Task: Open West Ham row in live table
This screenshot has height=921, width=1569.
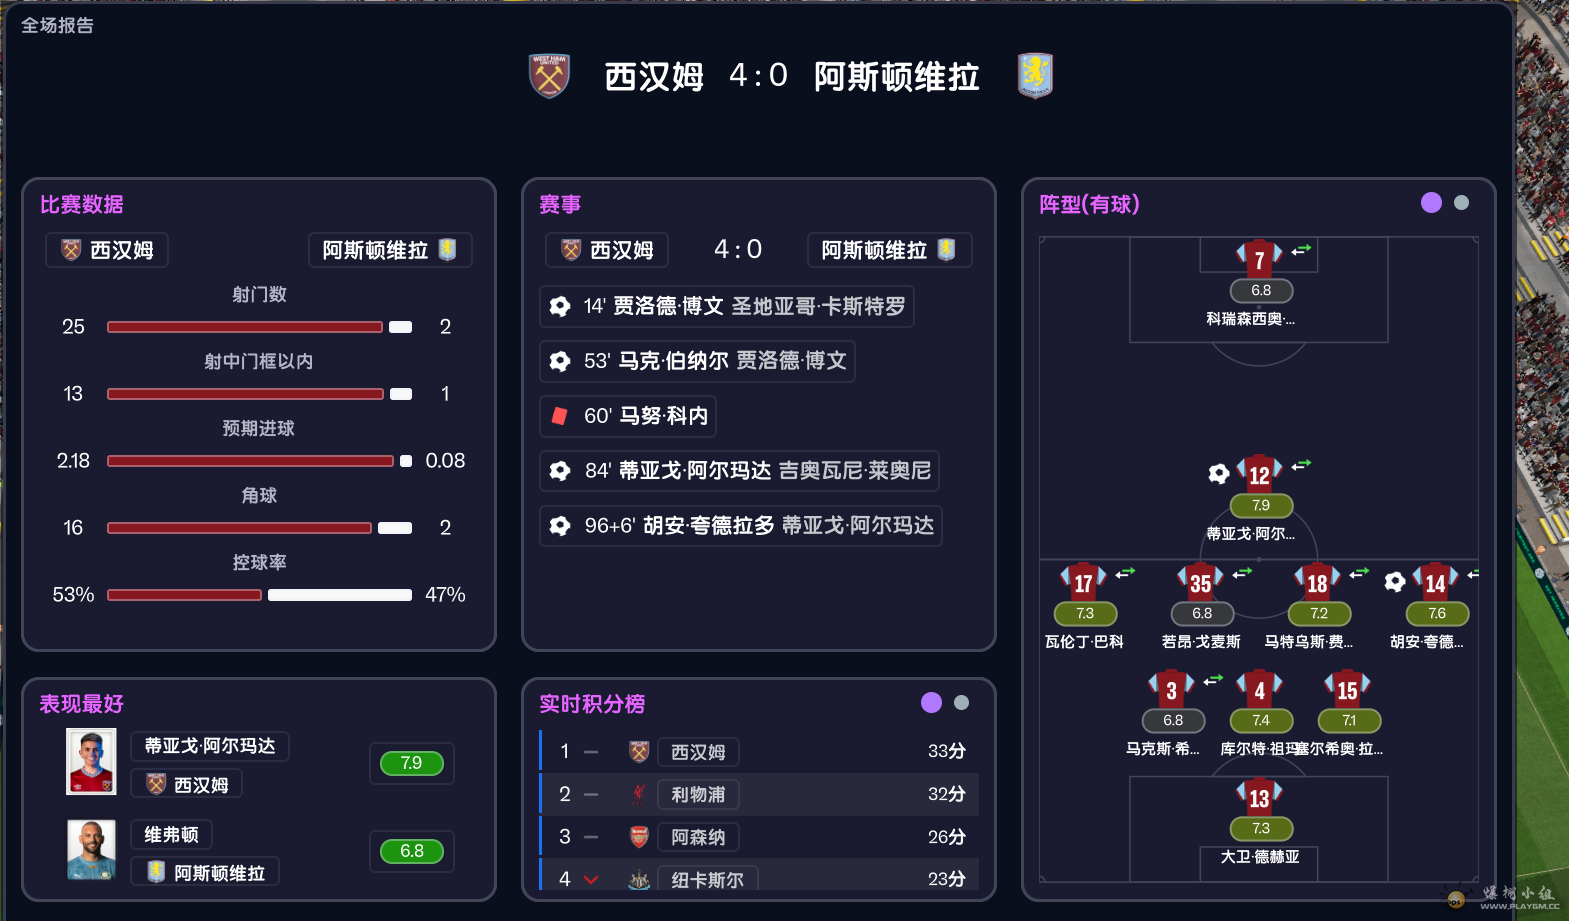Action: coord(760,752)
